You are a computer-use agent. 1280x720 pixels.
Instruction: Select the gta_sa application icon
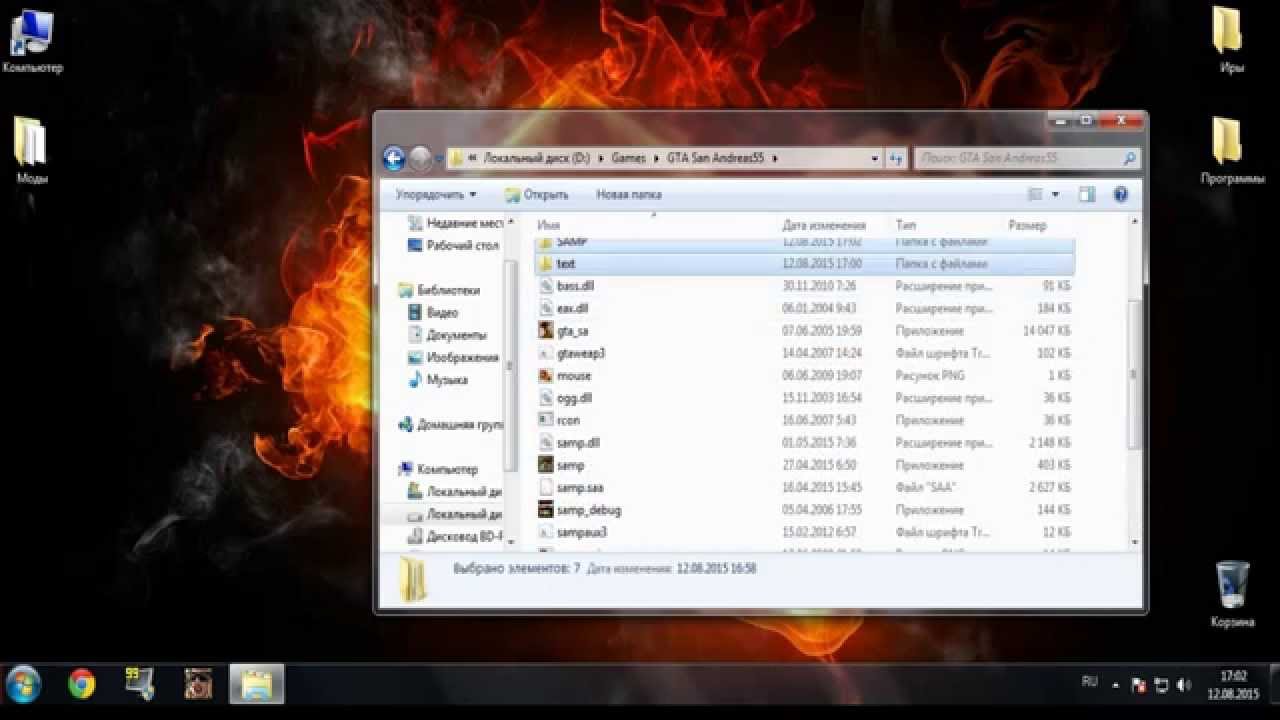click(546, 331)
